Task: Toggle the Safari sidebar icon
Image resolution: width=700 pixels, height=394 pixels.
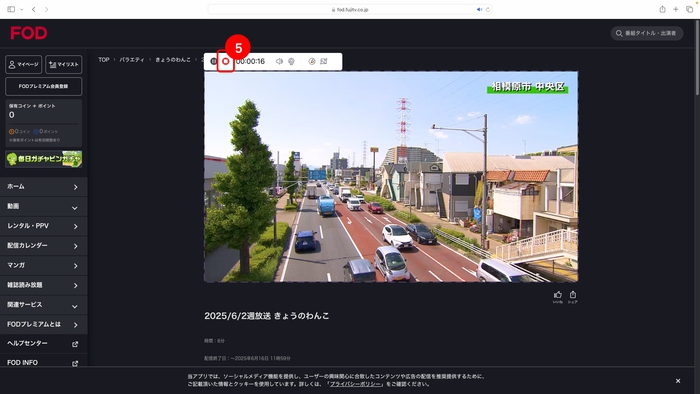Action: [11, 9]
